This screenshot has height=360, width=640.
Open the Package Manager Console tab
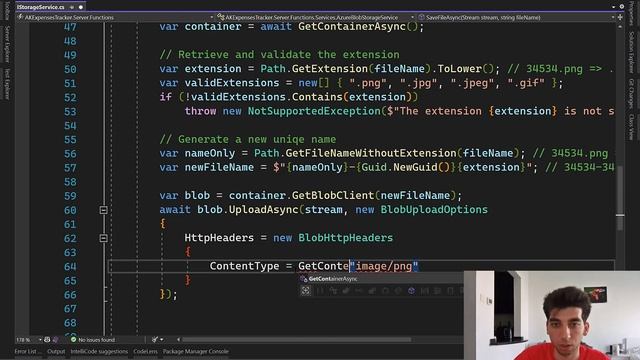(x=196, y=351)
